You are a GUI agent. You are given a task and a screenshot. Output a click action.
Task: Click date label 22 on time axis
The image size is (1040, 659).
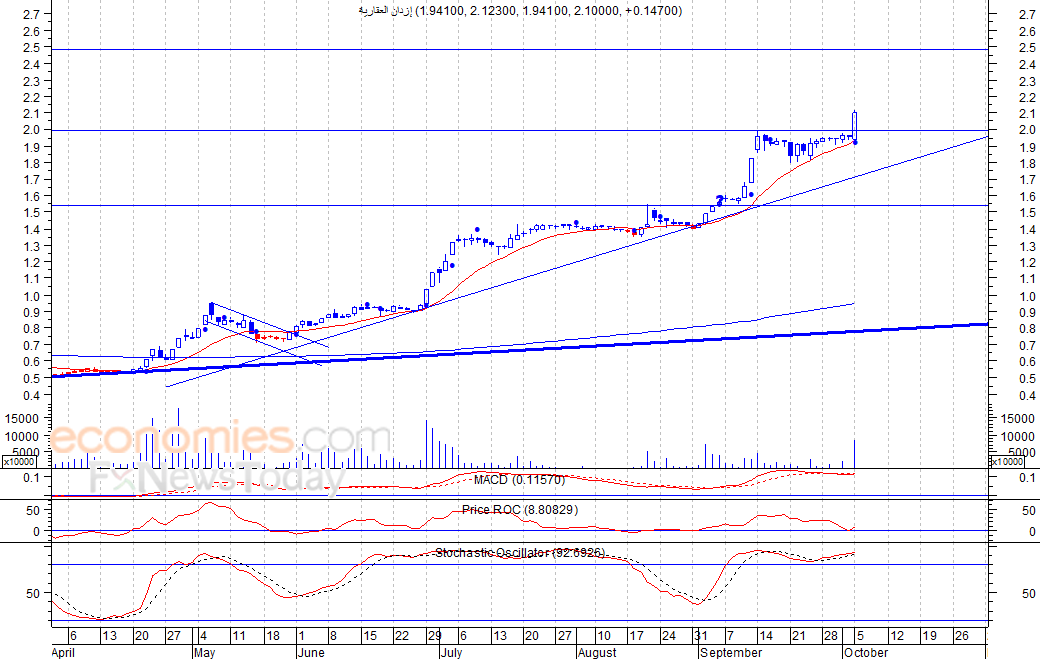pyautogui.click(x=402, y=636)
